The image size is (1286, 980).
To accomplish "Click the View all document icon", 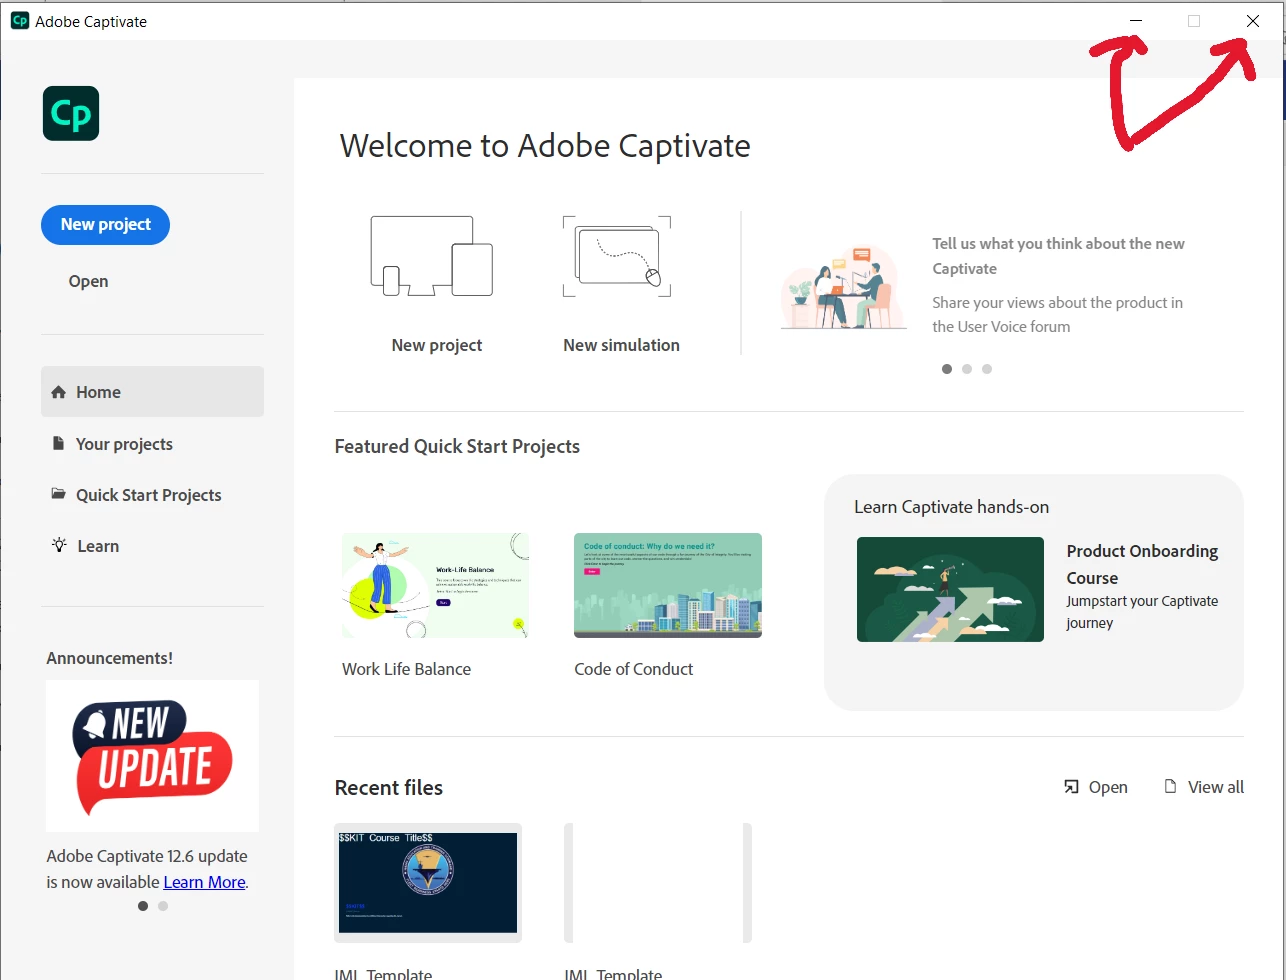I will coord(1170,787).
